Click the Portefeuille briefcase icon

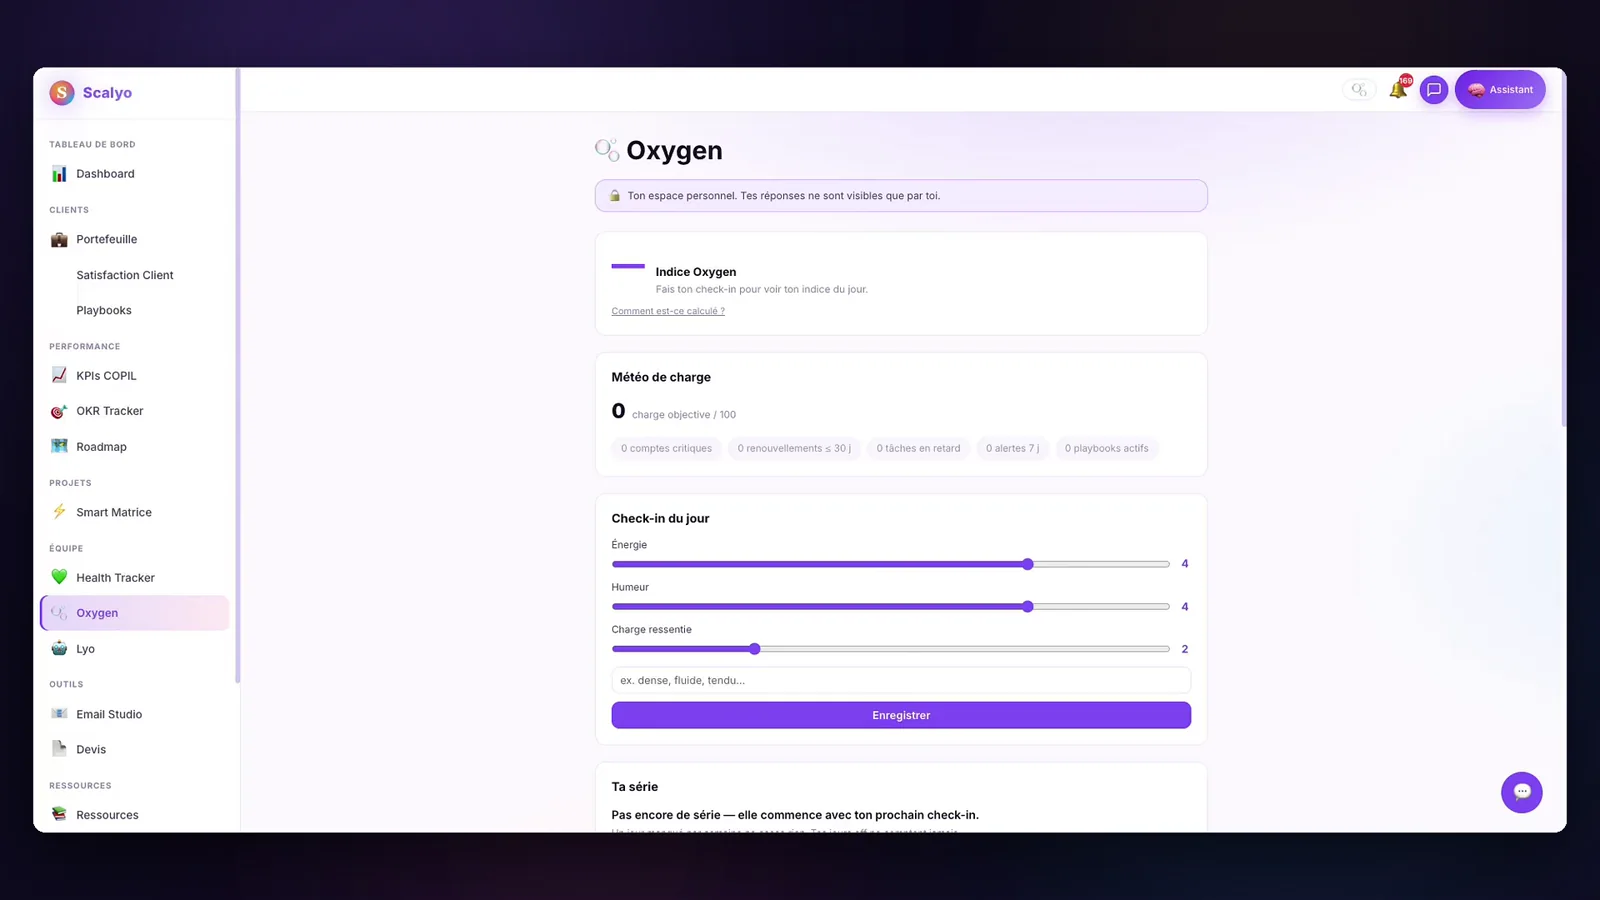pos(59,240)
